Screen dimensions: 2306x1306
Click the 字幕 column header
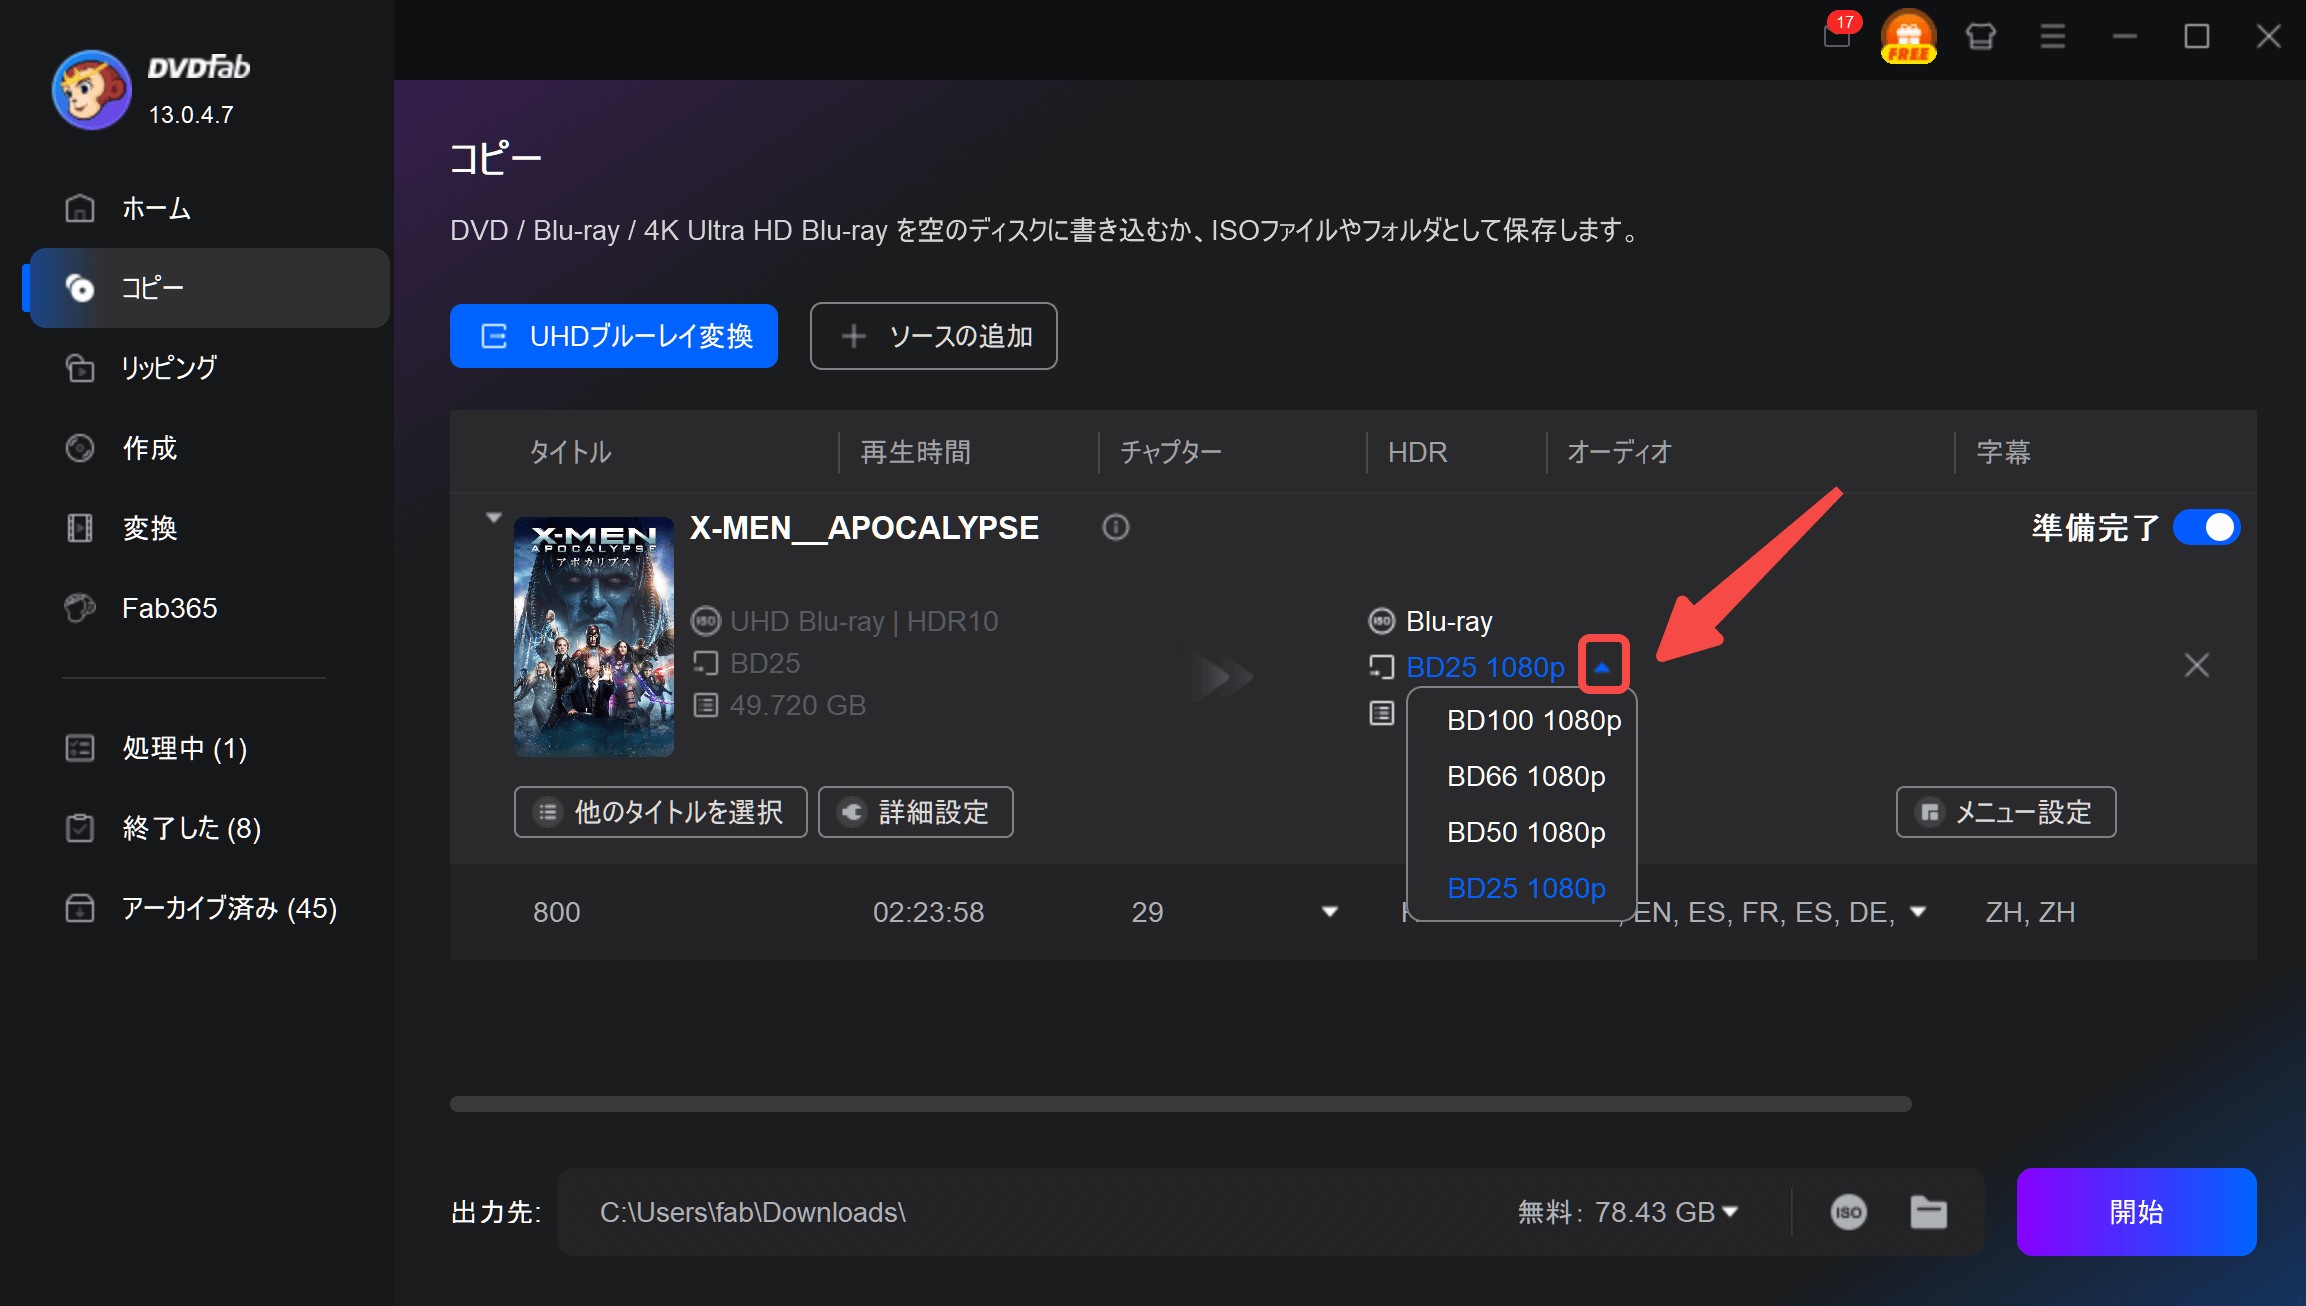click(x=2003, y=452)
